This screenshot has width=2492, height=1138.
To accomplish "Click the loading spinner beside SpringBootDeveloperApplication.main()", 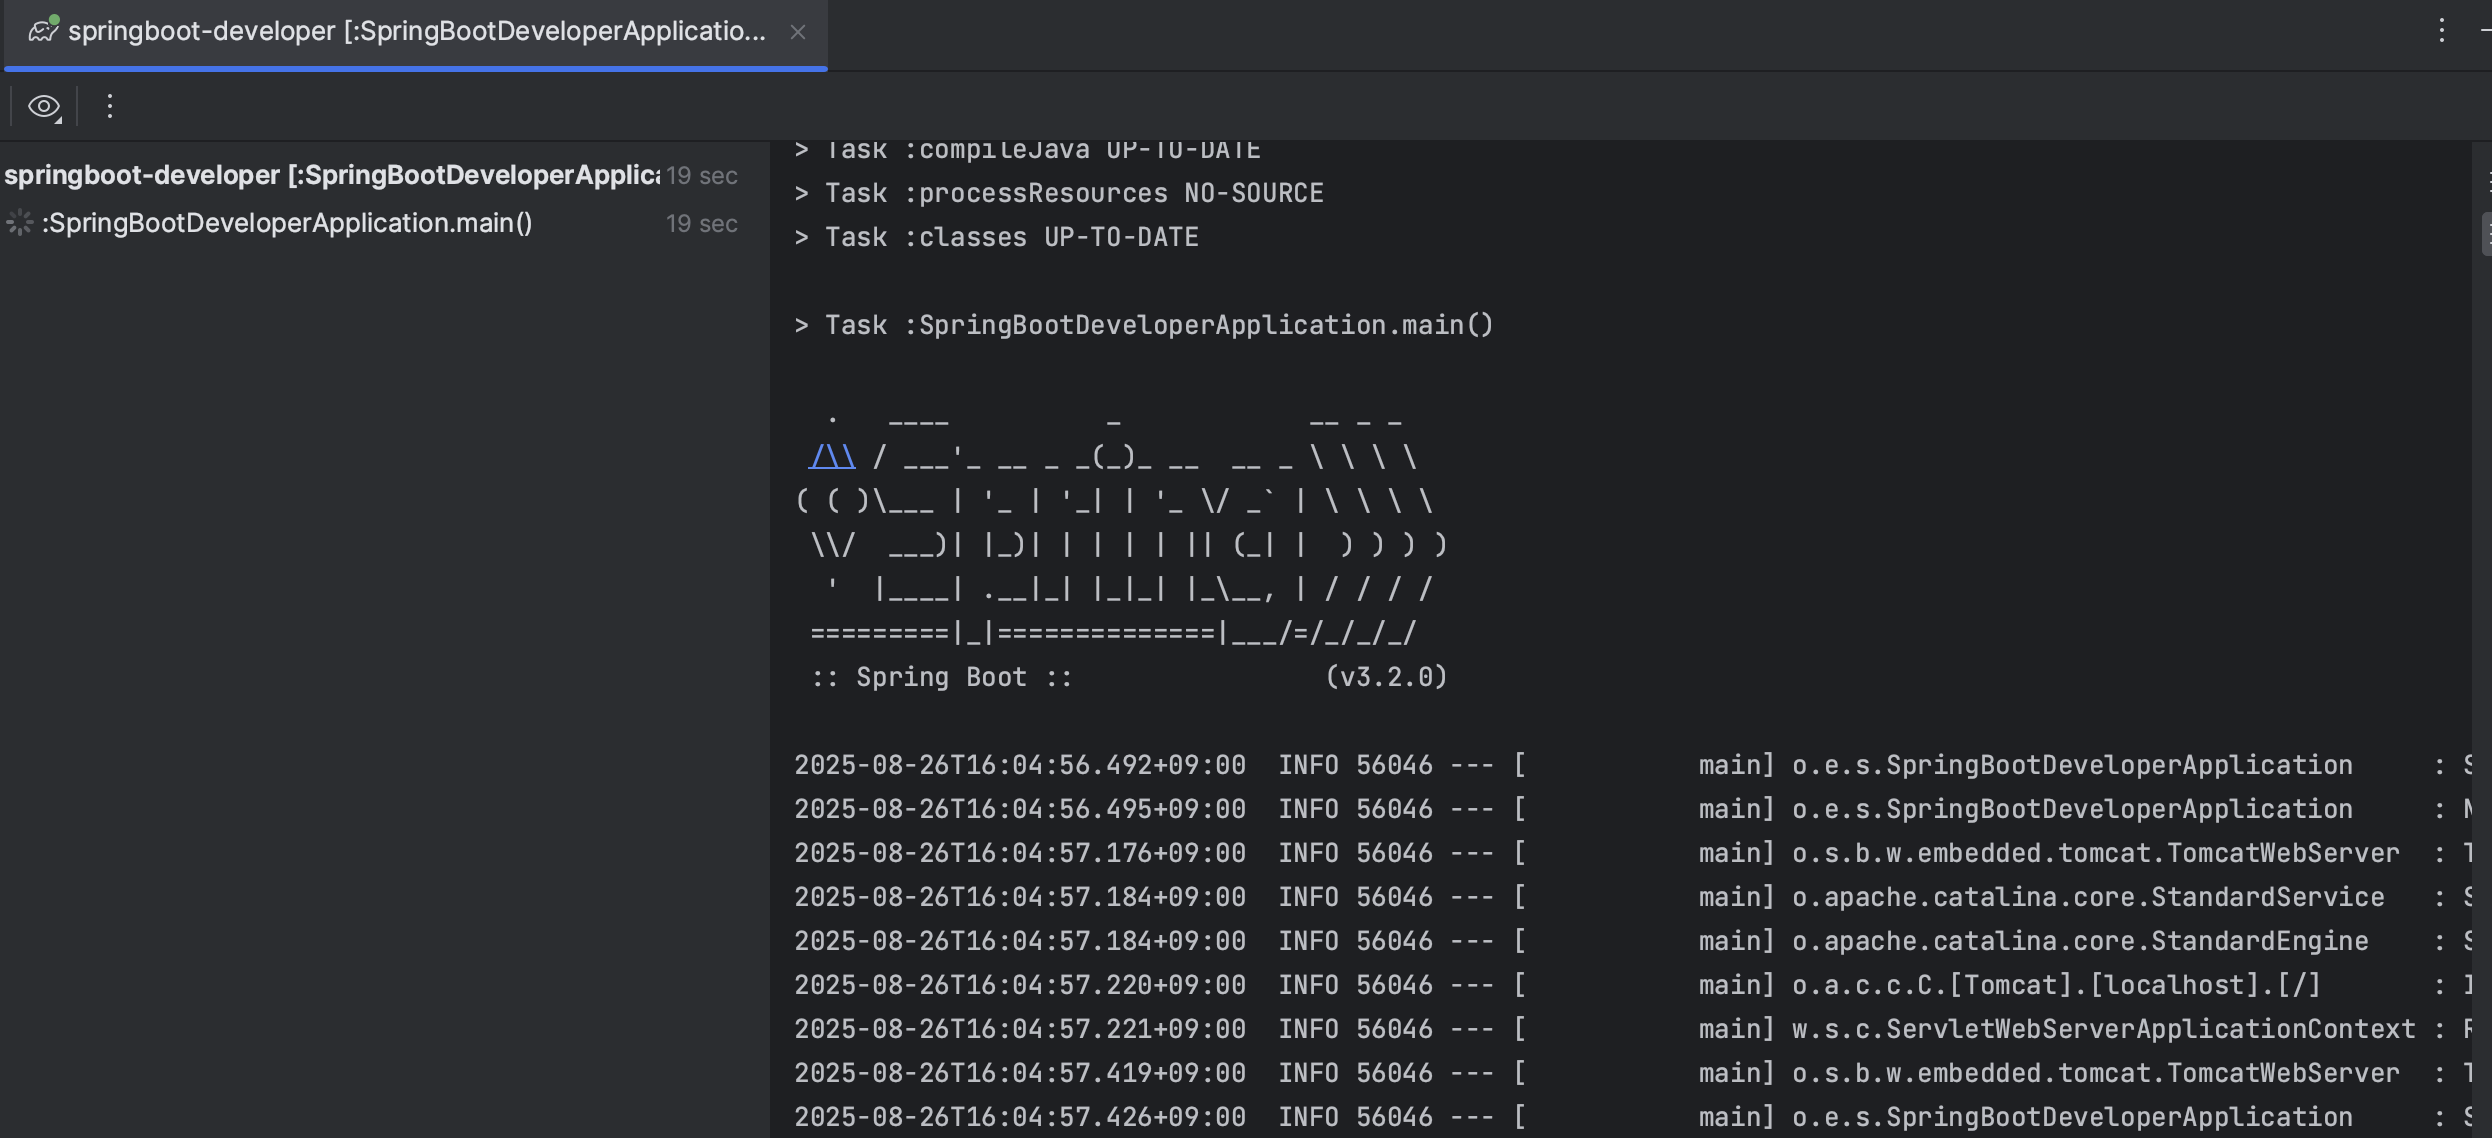I will 19,223.
